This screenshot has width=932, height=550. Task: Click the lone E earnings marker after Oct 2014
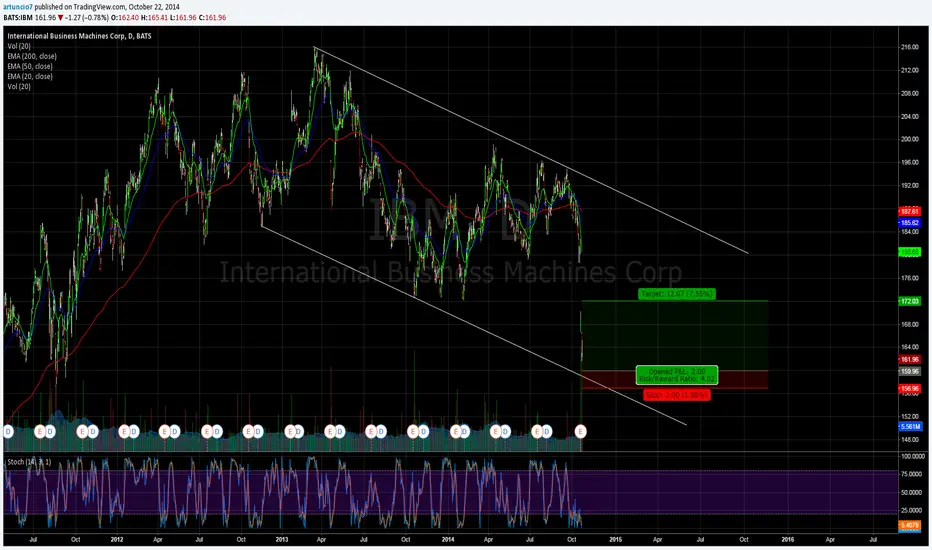click(580, 432)
